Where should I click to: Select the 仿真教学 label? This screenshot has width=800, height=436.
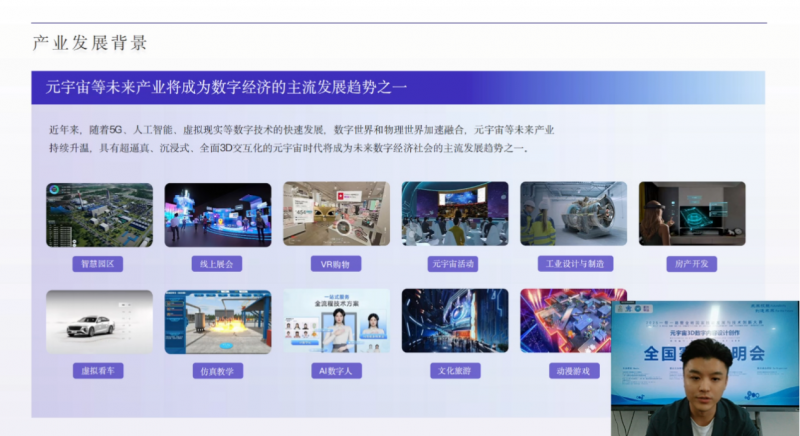(x=217, y=370)
